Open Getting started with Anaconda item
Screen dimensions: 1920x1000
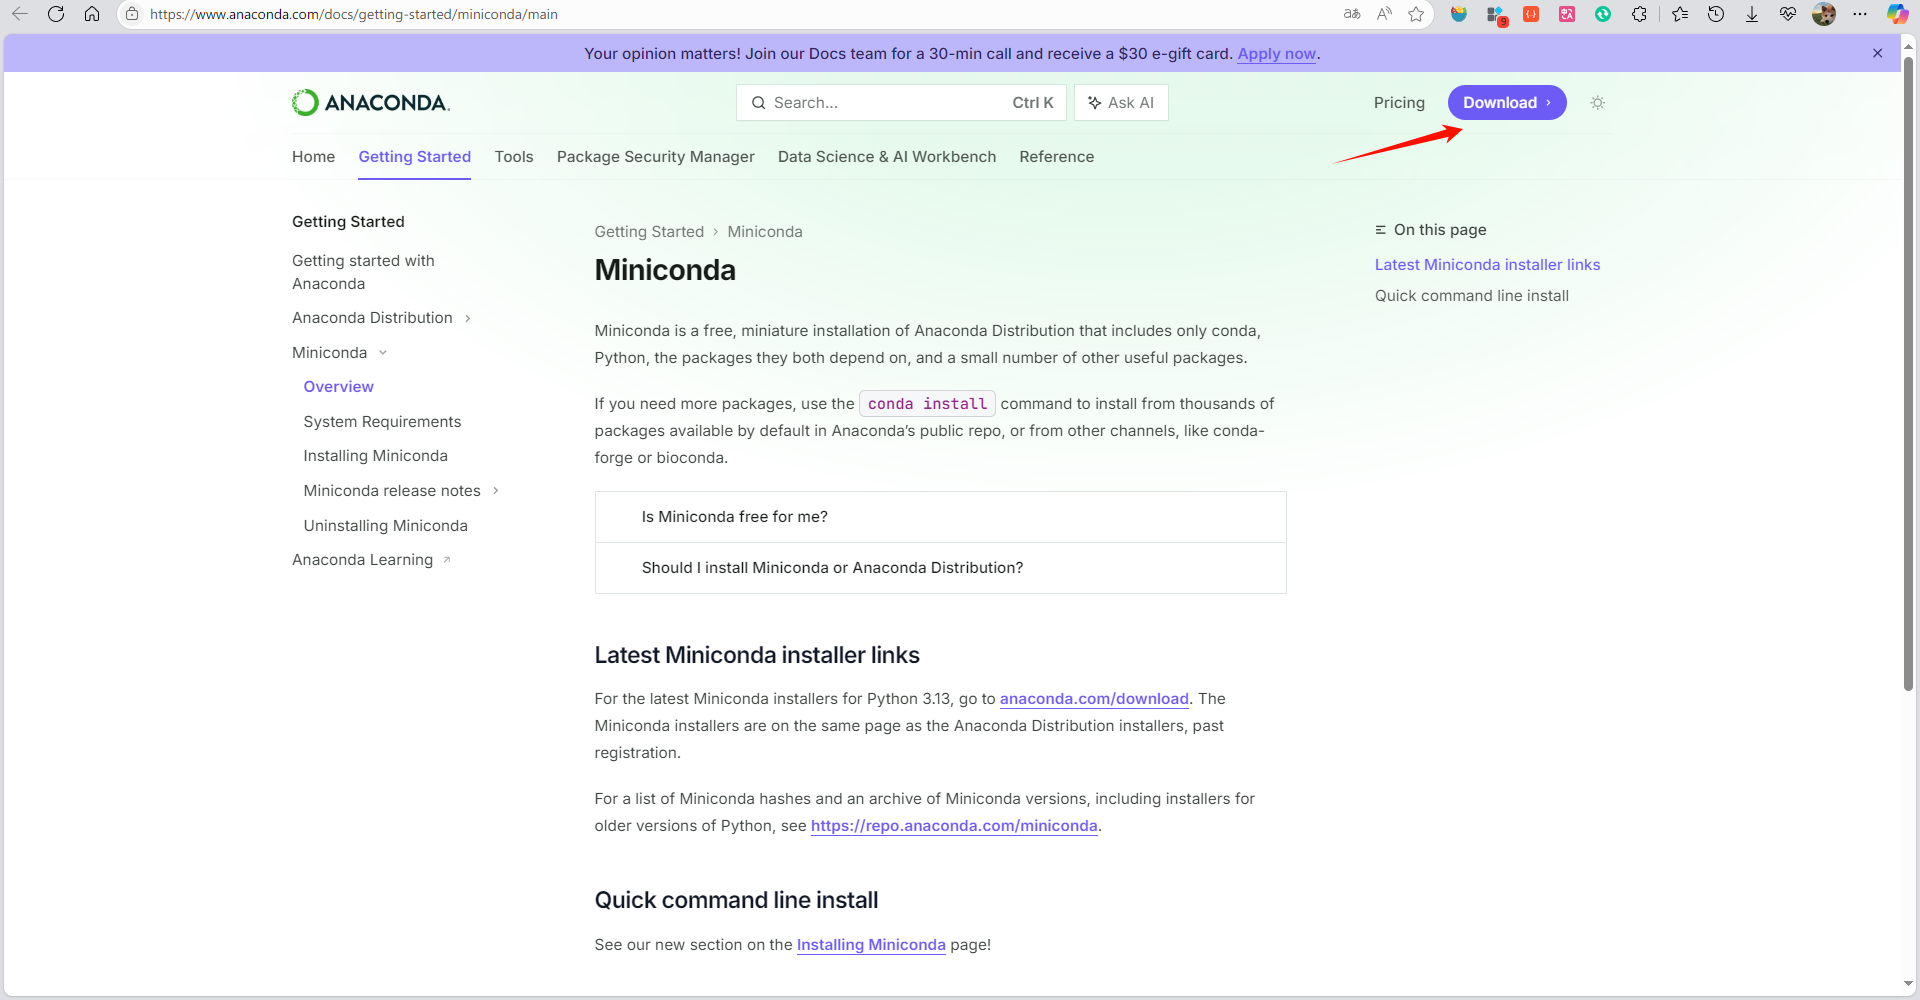[x=363, y=272]
